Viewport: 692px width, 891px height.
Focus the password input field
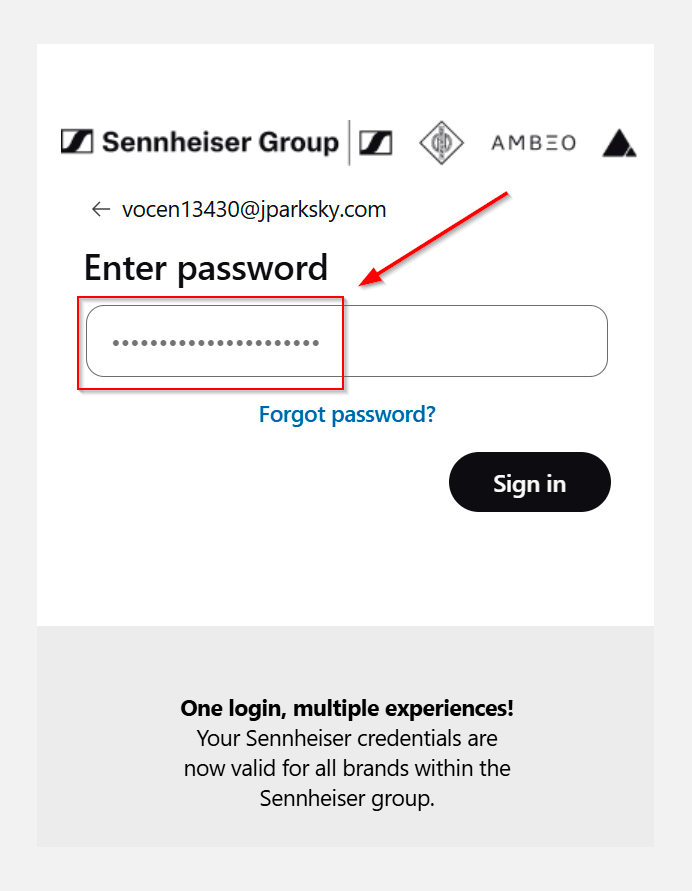coord(450,341)
